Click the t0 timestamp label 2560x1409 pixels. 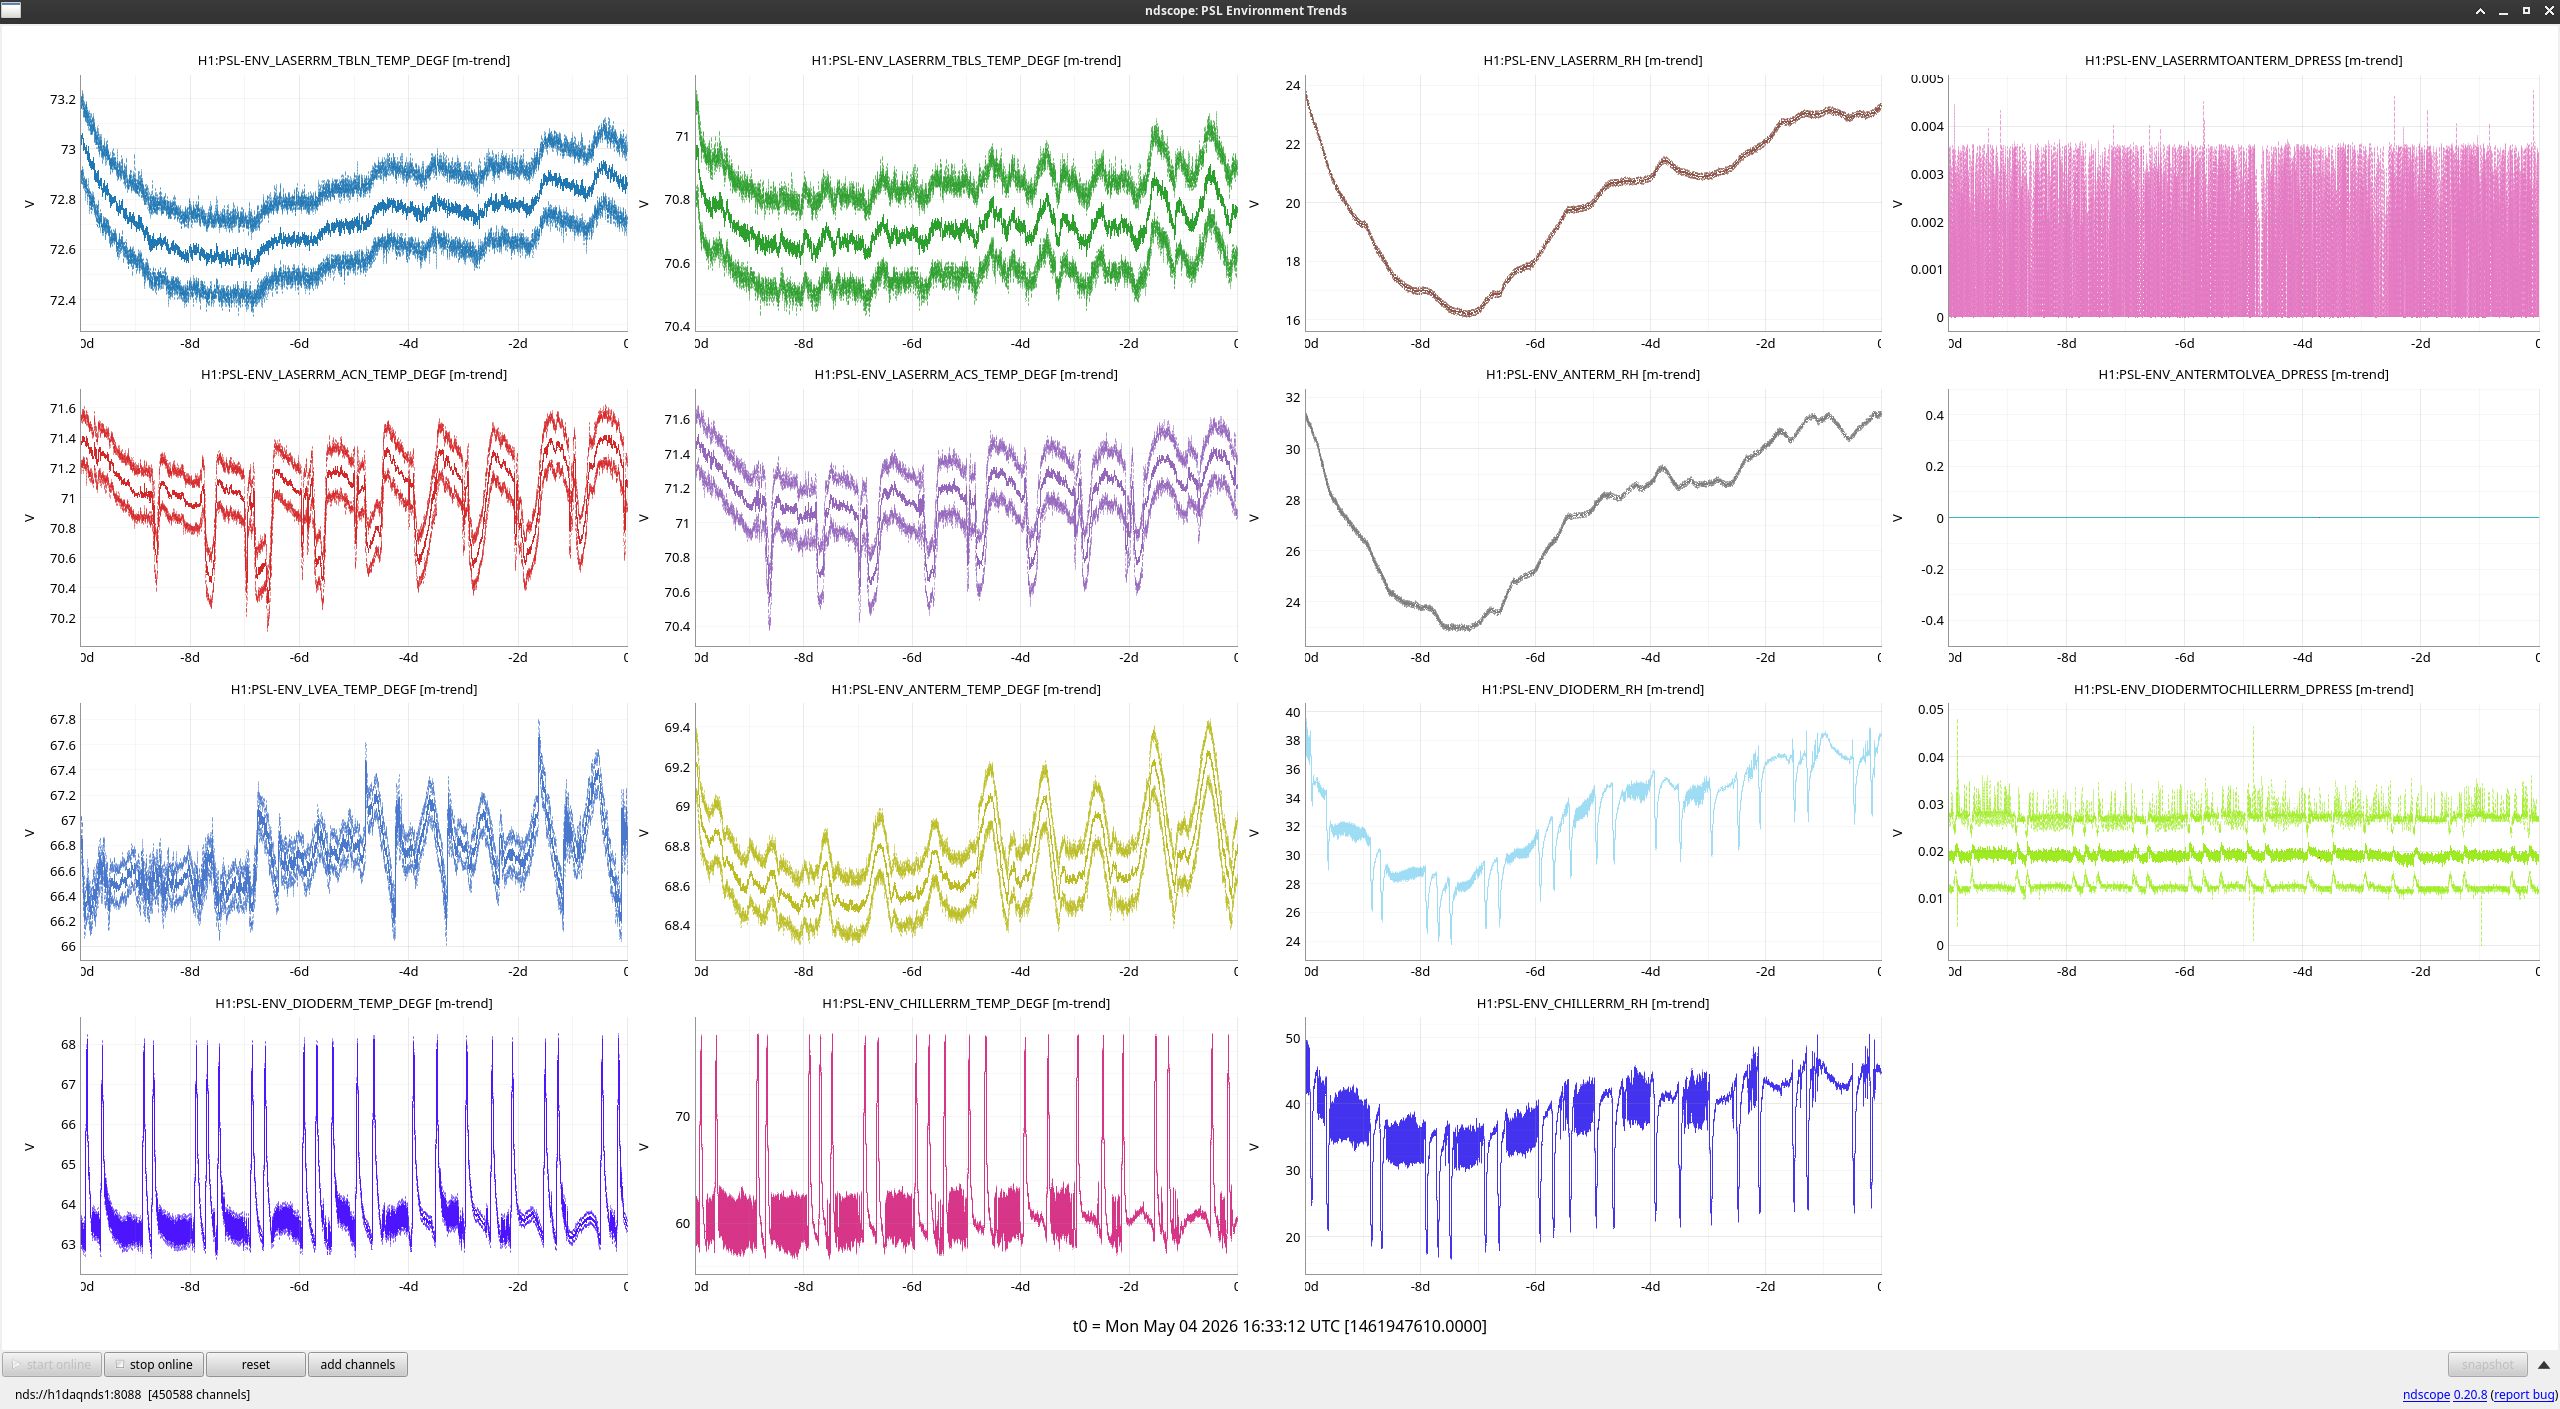[1280, 1326]
